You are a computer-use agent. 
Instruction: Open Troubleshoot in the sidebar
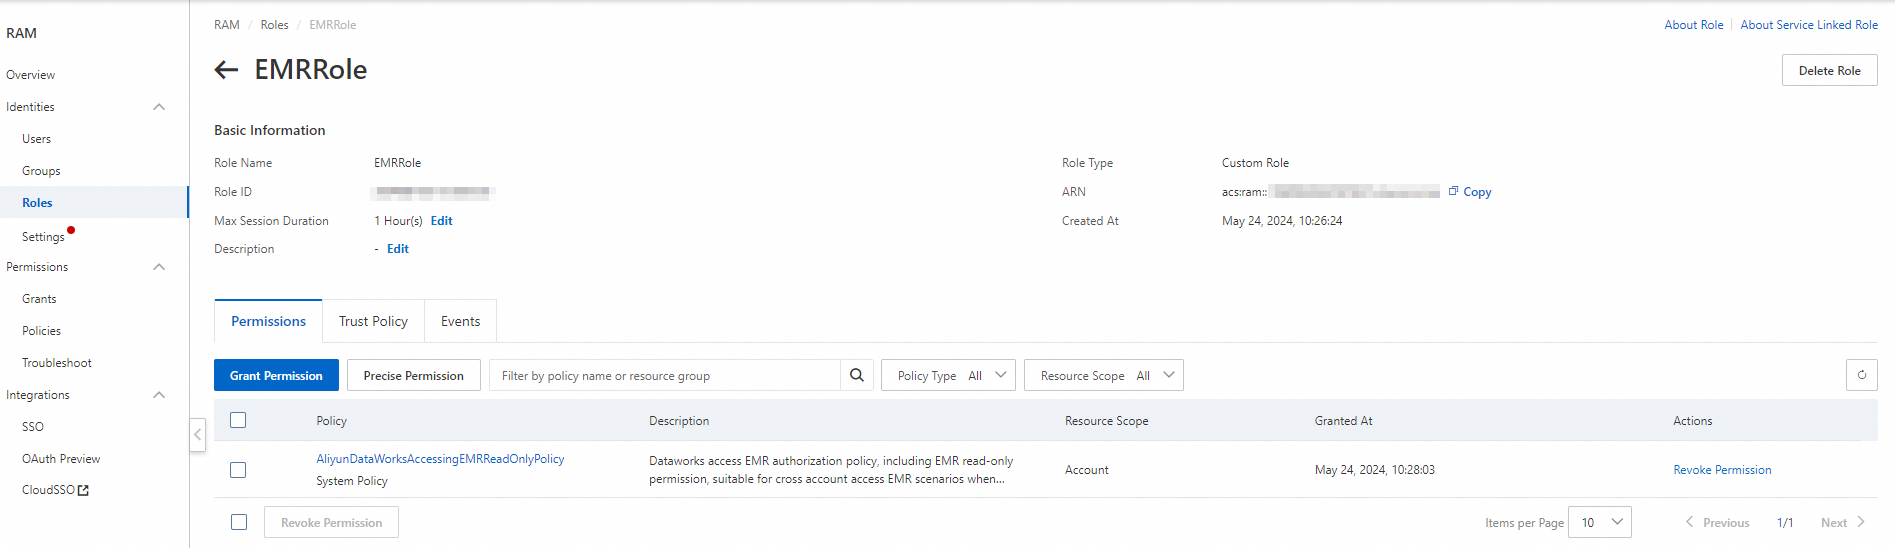[57, 363]
